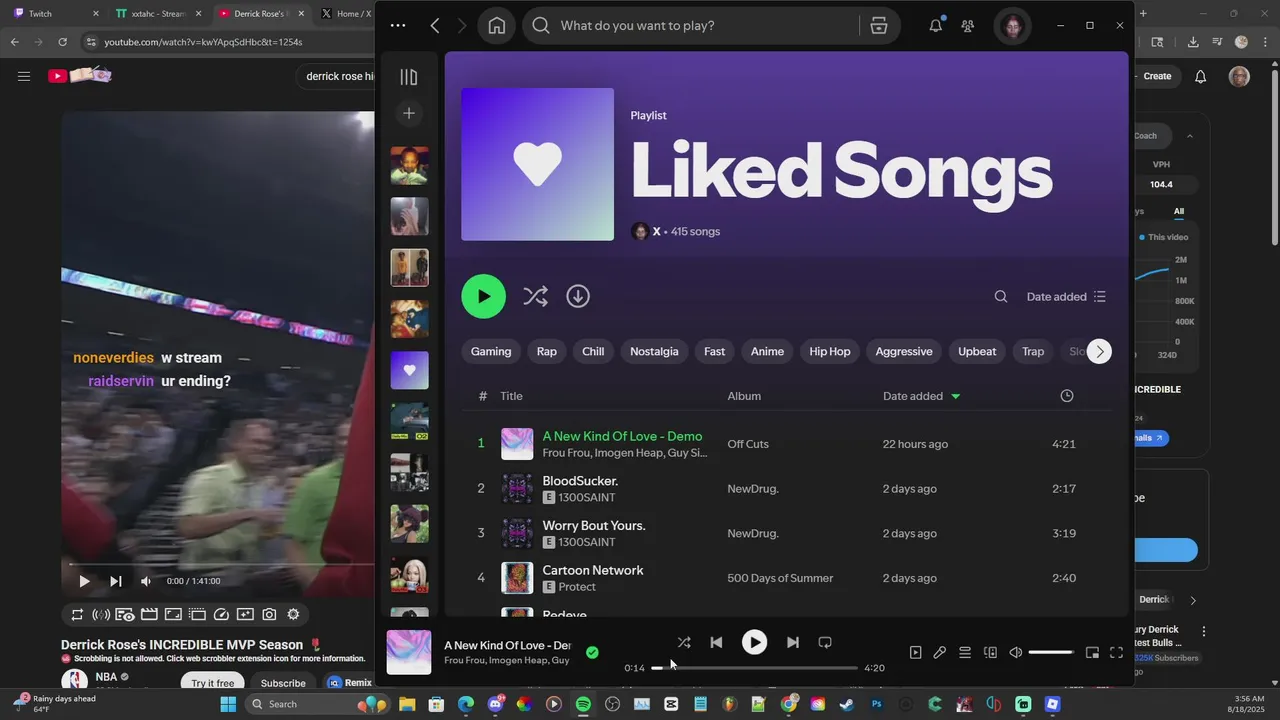Enter Spotify full screen mode
Image resolution: width=1280 pixels, height=720 pixels.
[1117, 653]
